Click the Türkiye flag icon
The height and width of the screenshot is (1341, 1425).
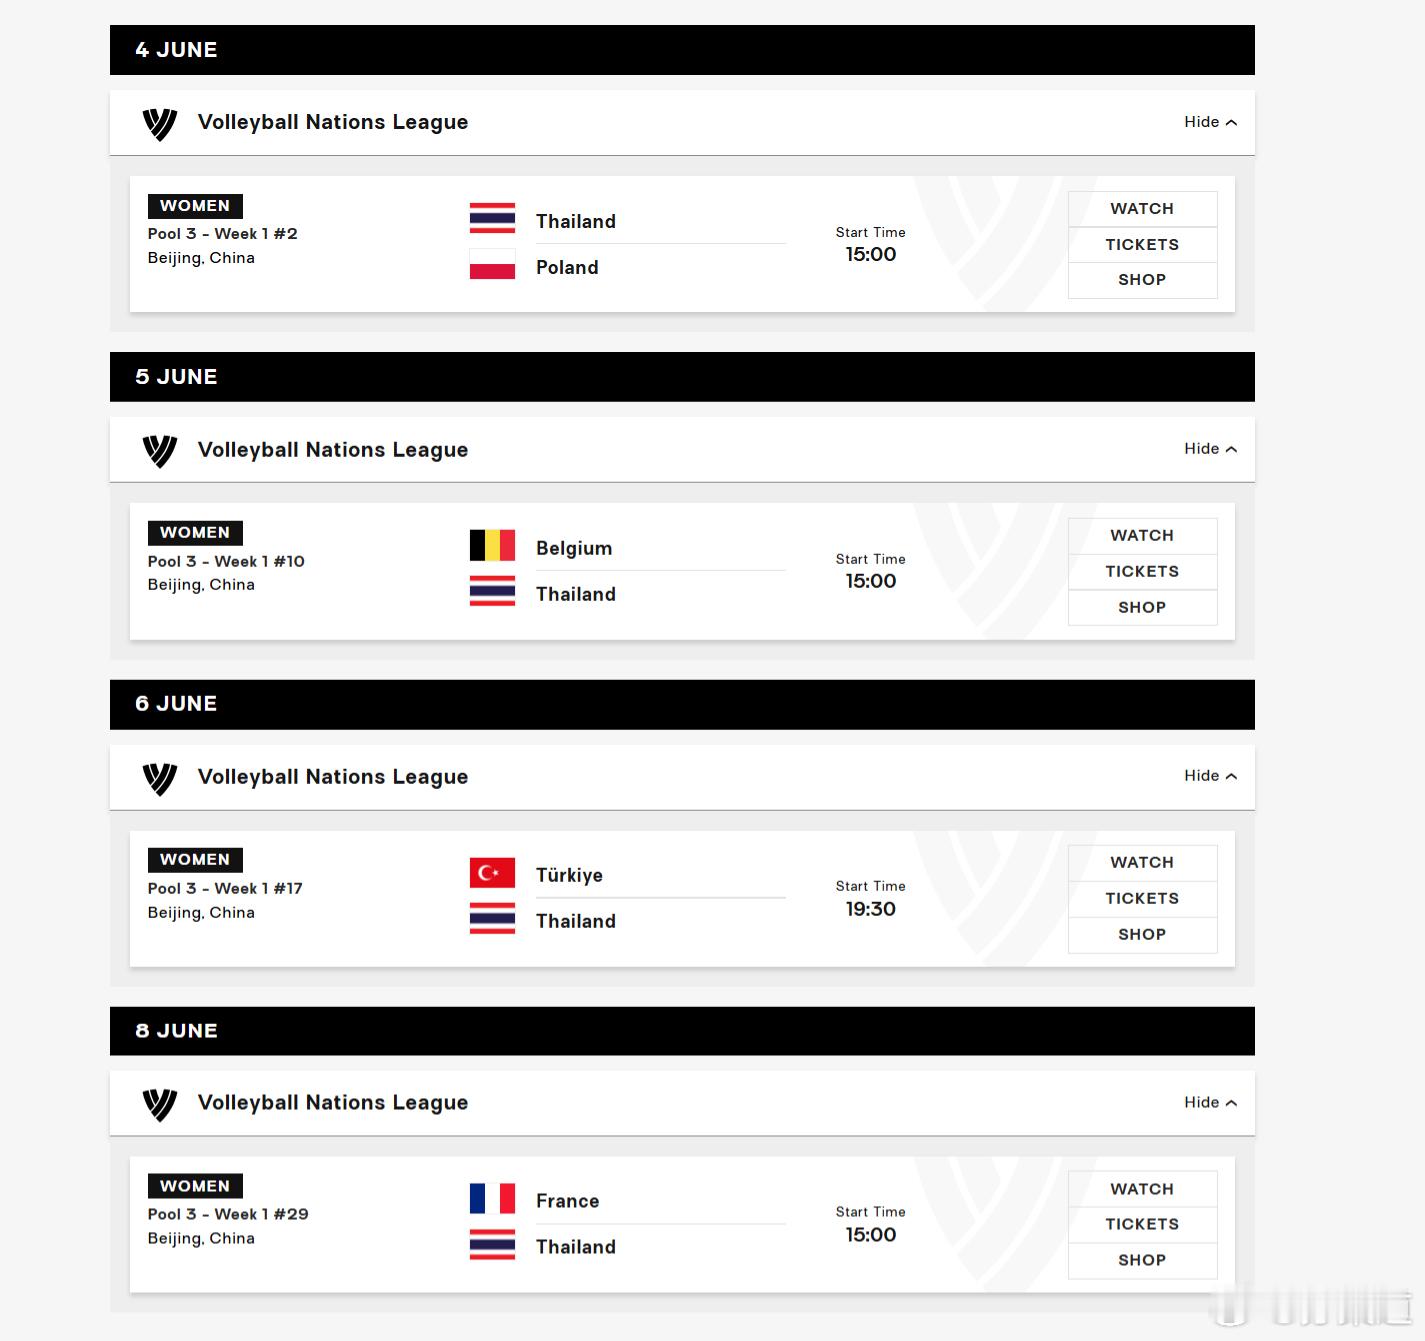coord(492,873)
